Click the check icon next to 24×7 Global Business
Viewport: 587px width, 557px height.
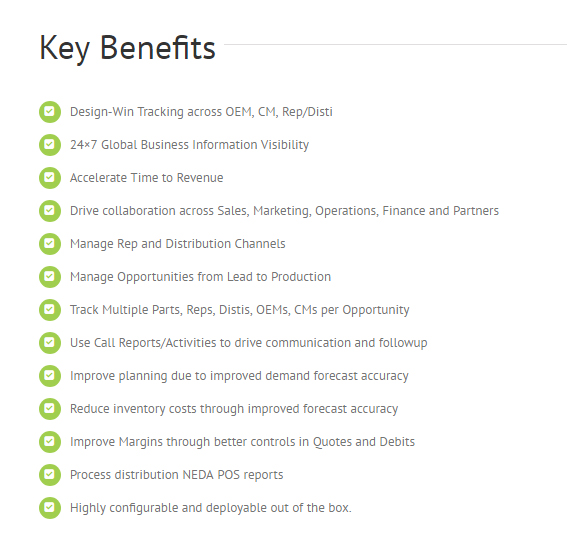coord(50,144)
